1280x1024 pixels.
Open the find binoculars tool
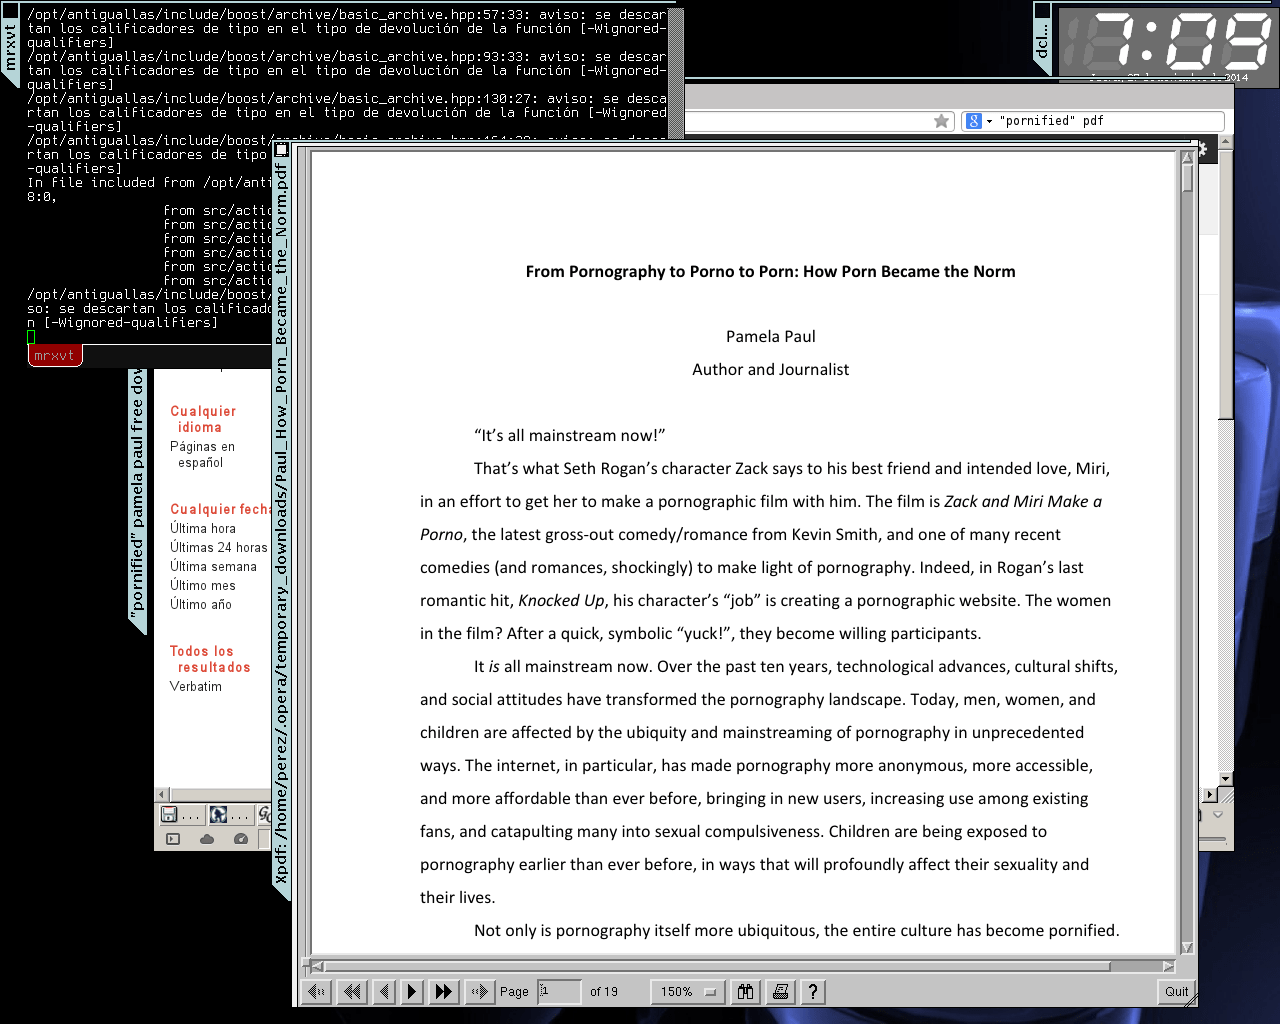click(746, 992)
